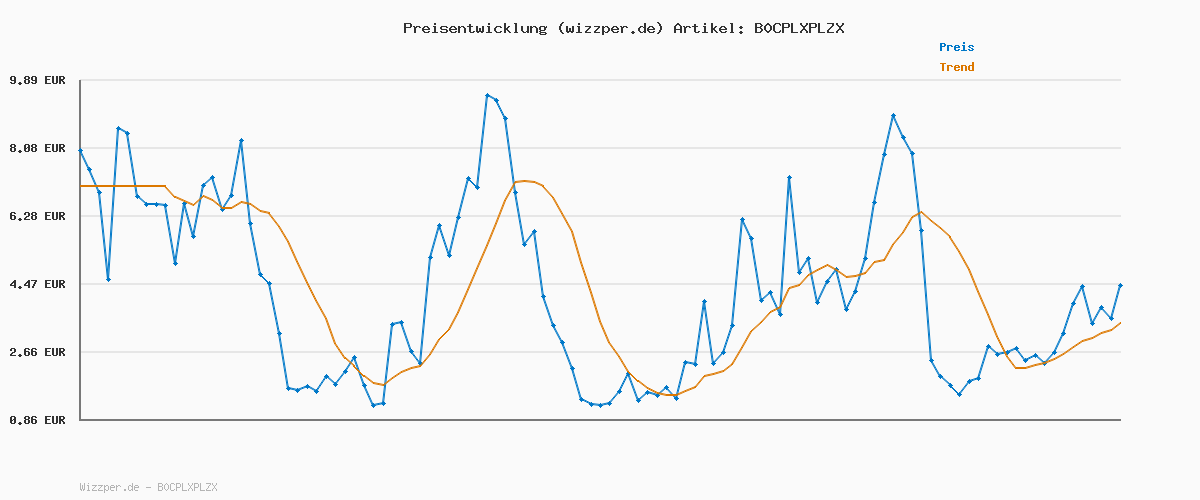Select the 4.47 EUR axis label
This screenshot has width=1200, height=500.
[x=37, y=284]
